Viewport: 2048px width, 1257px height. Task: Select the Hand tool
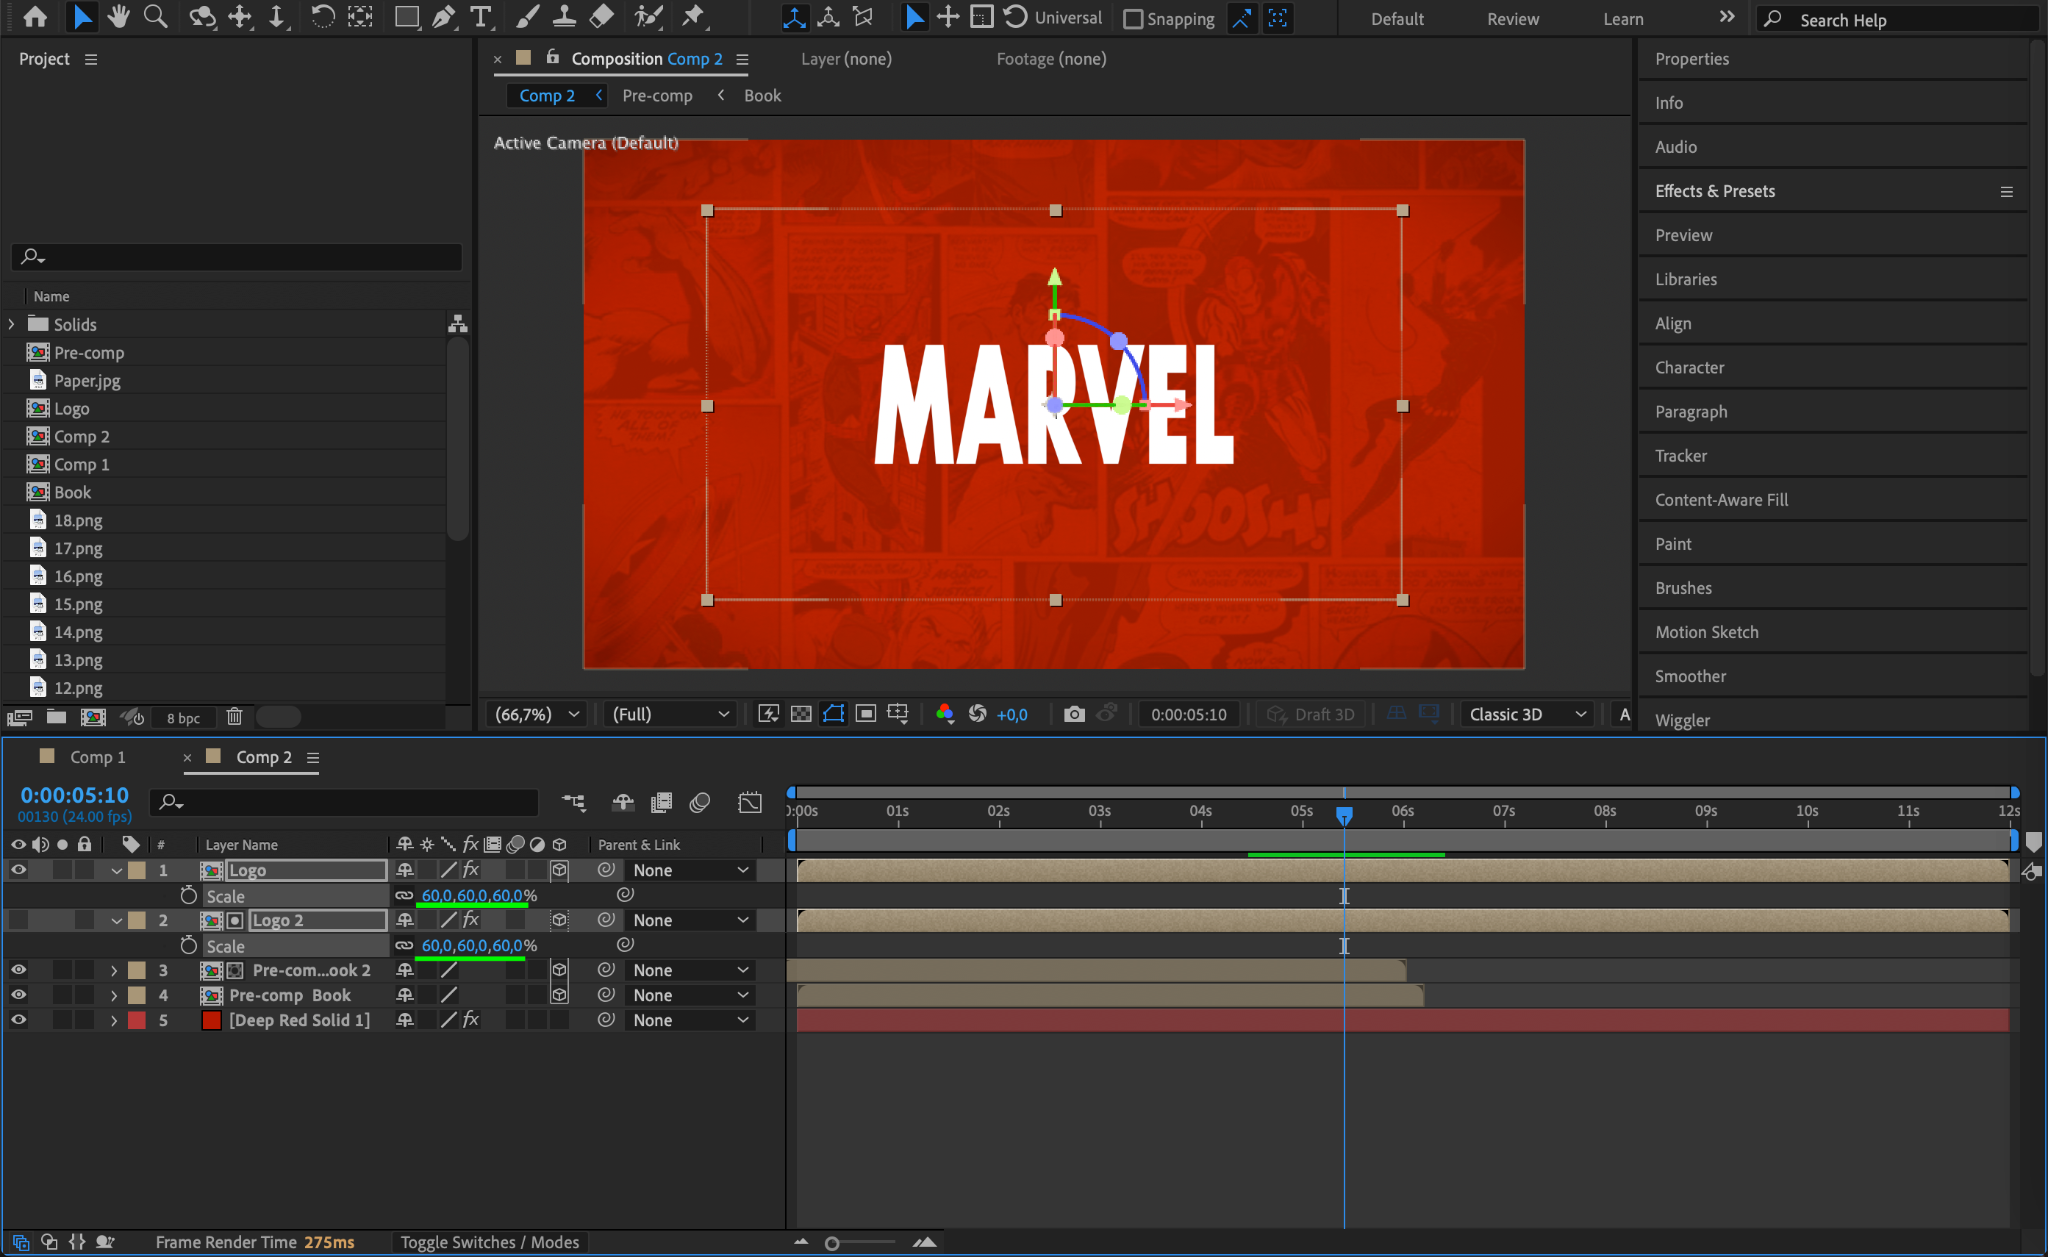[118, 17]
